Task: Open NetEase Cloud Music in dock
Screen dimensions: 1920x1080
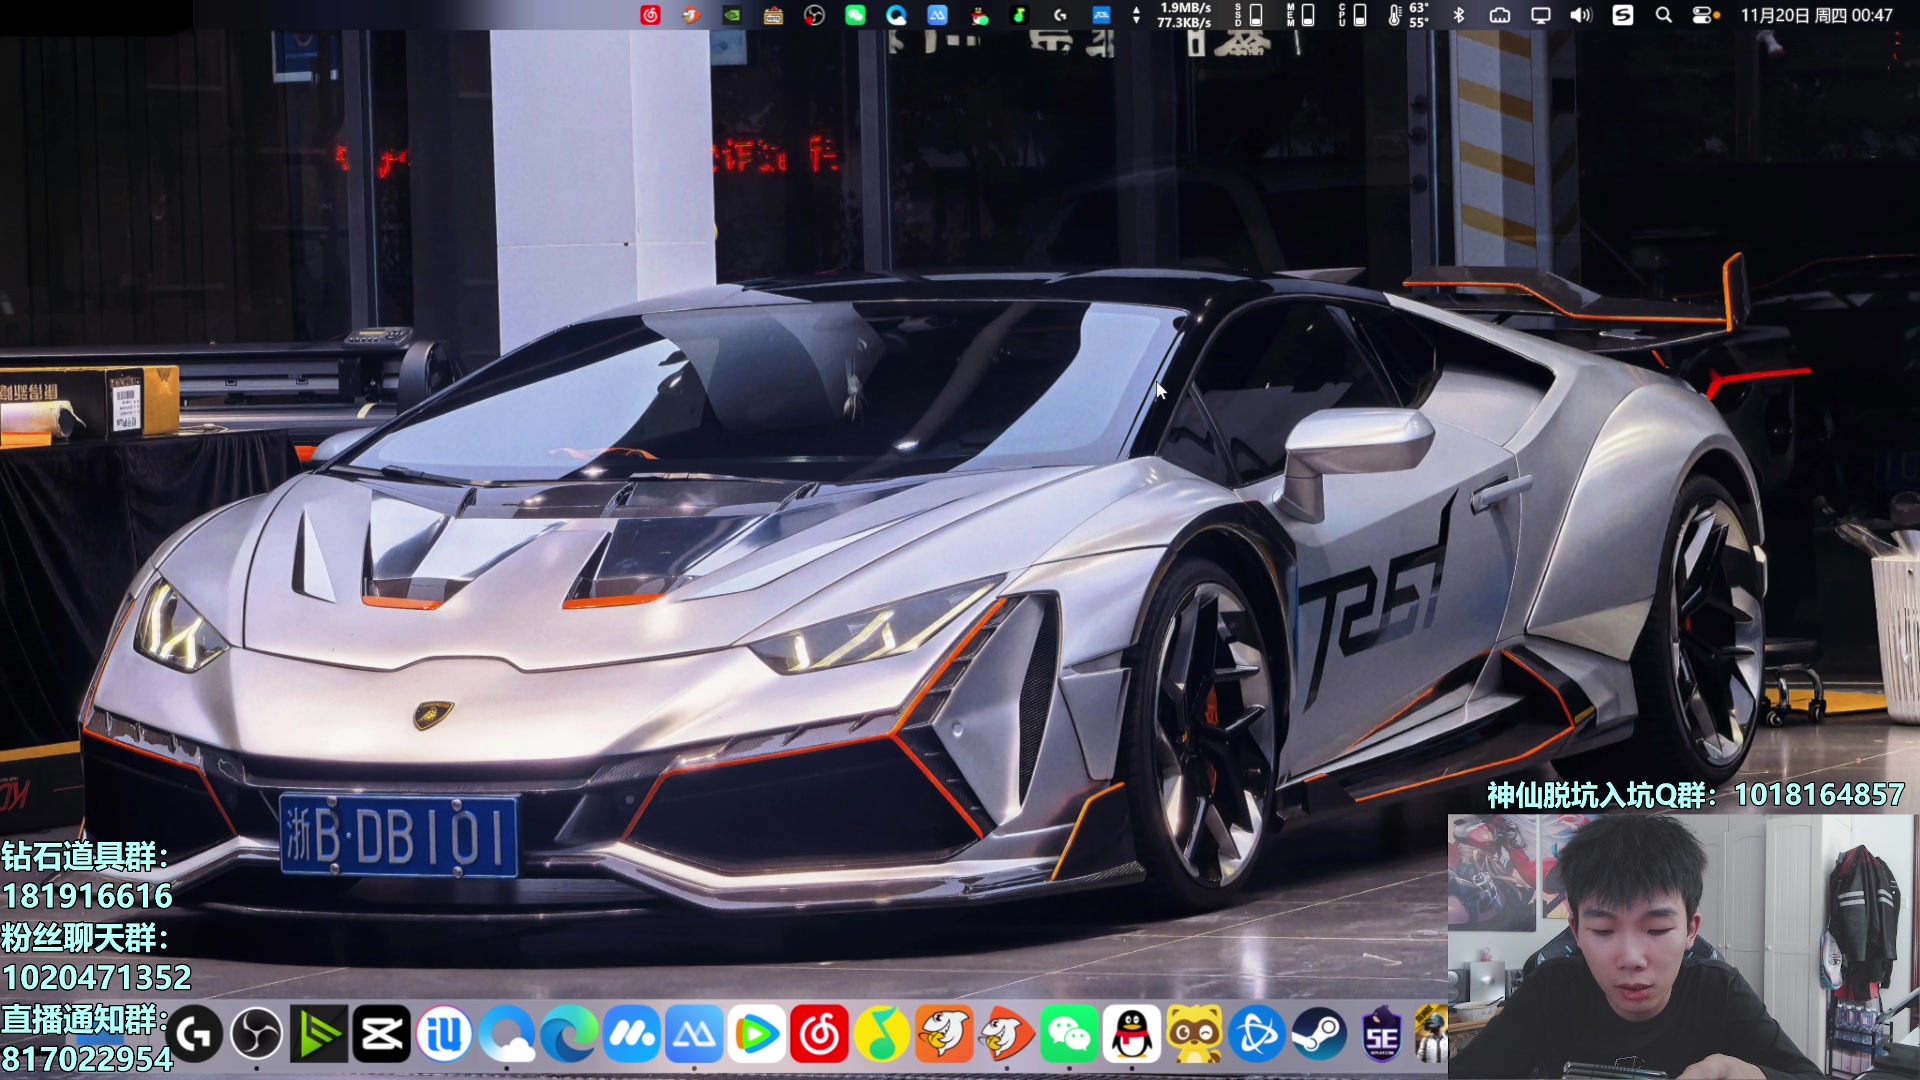Action: tap(819, 1034)
